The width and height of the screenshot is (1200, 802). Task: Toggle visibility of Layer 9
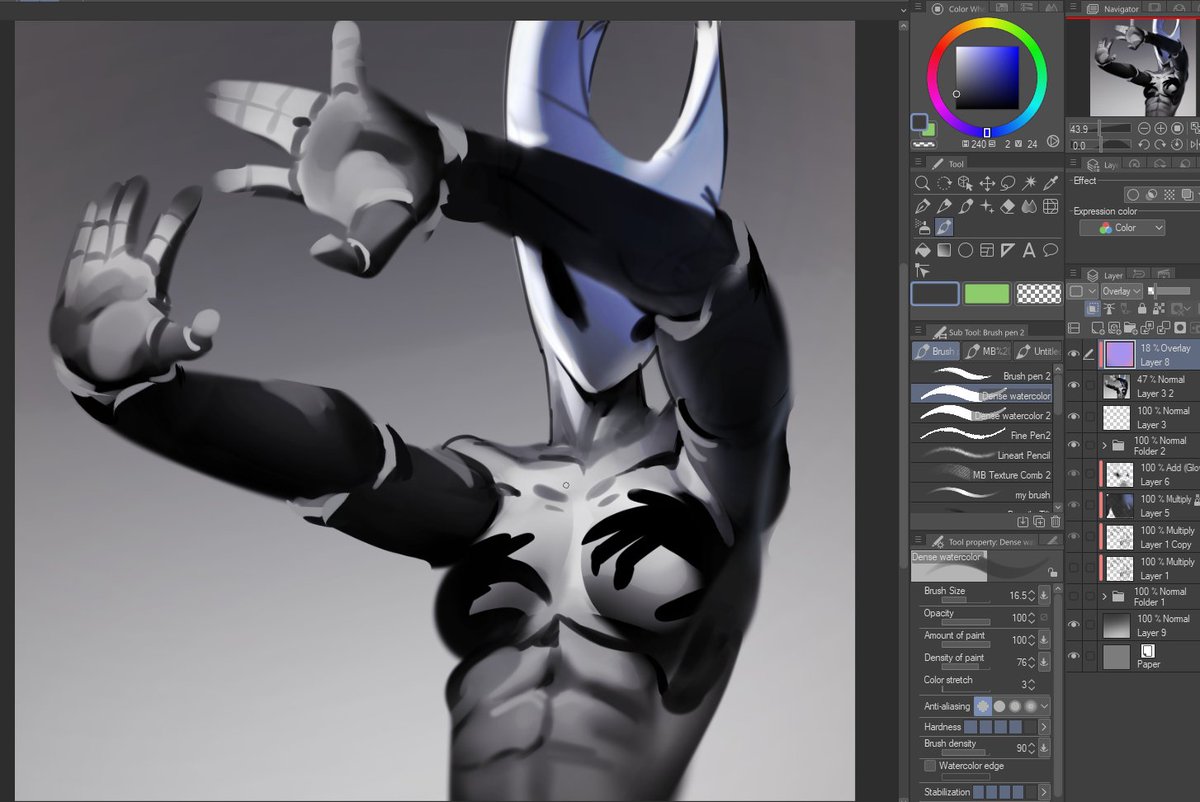pos(1074,625)
